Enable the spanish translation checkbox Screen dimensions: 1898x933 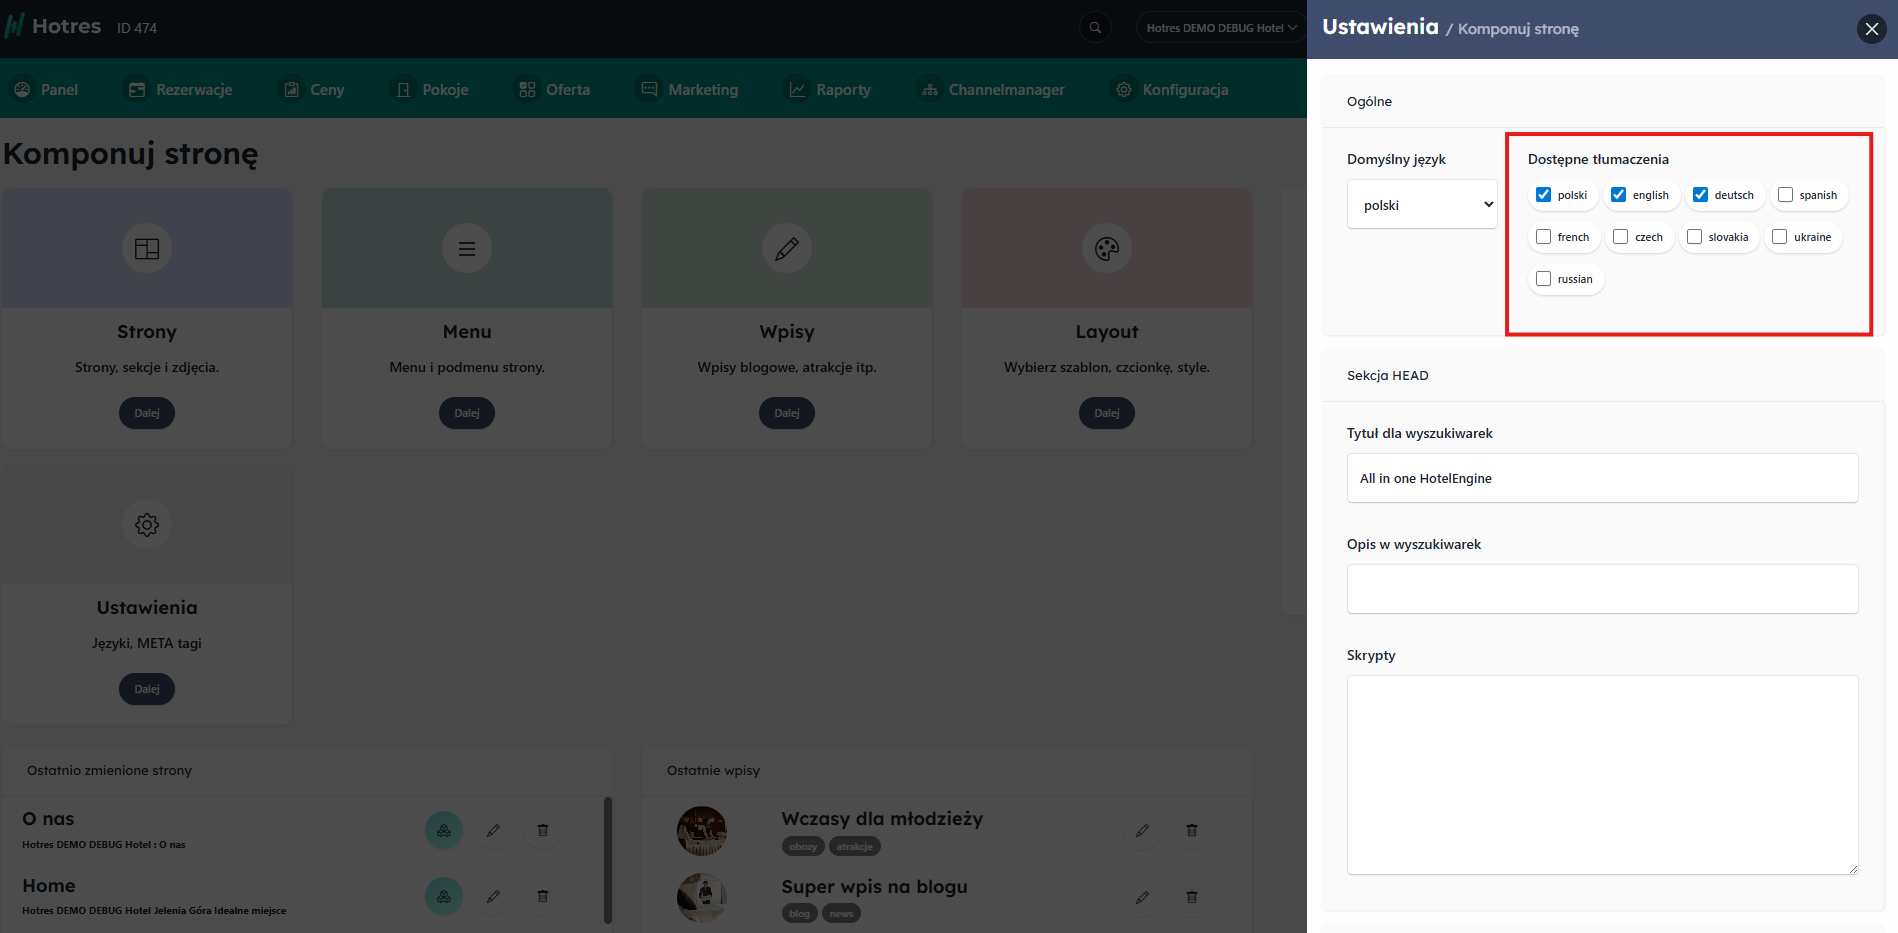coord(1786,195)
